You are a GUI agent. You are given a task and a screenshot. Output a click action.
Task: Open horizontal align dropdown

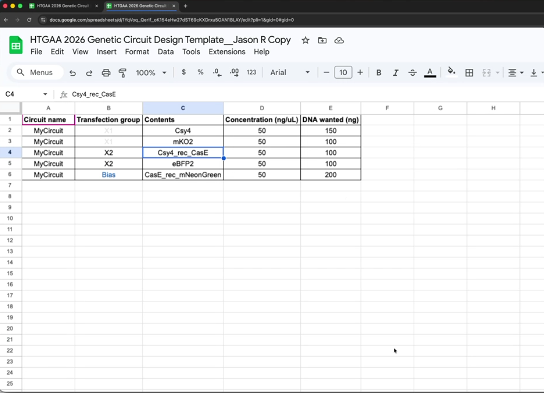[516, 72]
